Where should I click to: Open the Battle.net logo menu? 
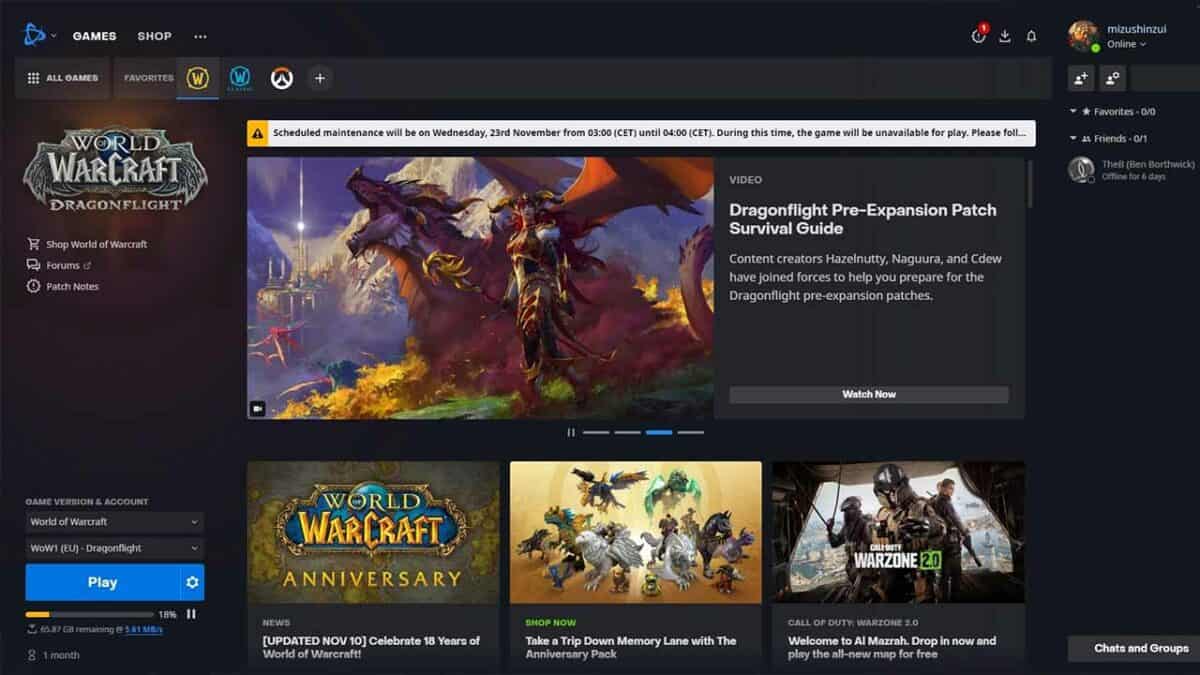pos(39,36)
